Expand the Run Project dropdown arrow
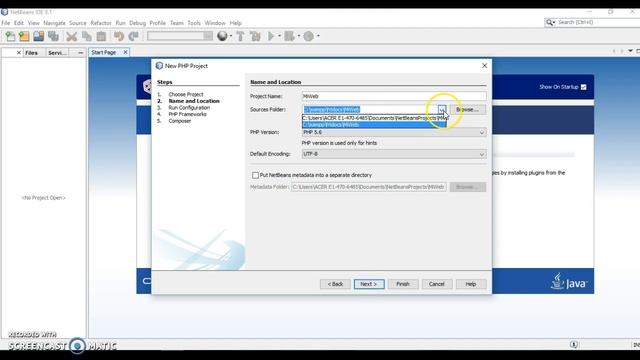This screenshot has width=640, height=360. click(x=280, y=36)
